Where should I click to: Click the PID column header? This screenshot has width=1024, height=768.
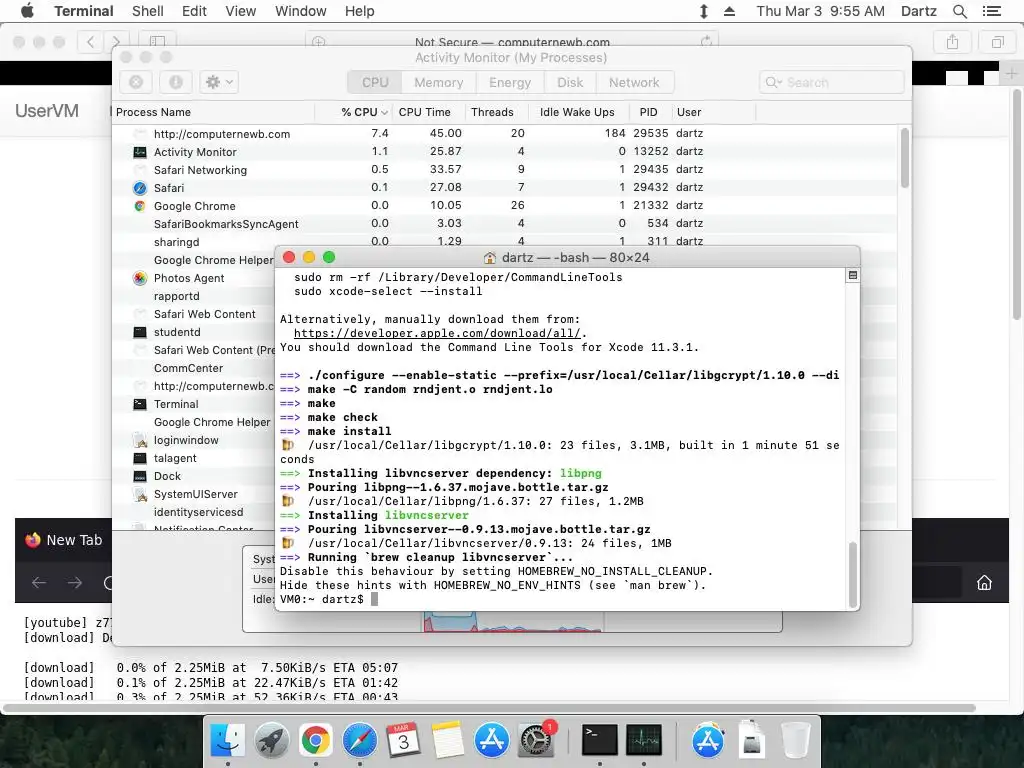tap(648, 112)
